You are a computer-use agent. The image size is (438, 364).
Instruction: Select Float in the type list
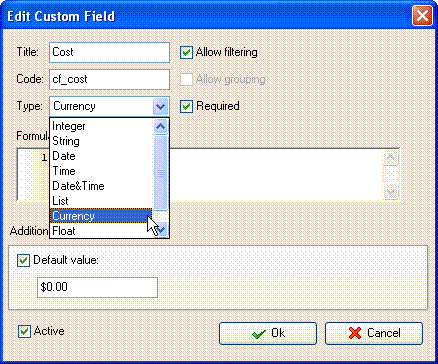[101, 231]
